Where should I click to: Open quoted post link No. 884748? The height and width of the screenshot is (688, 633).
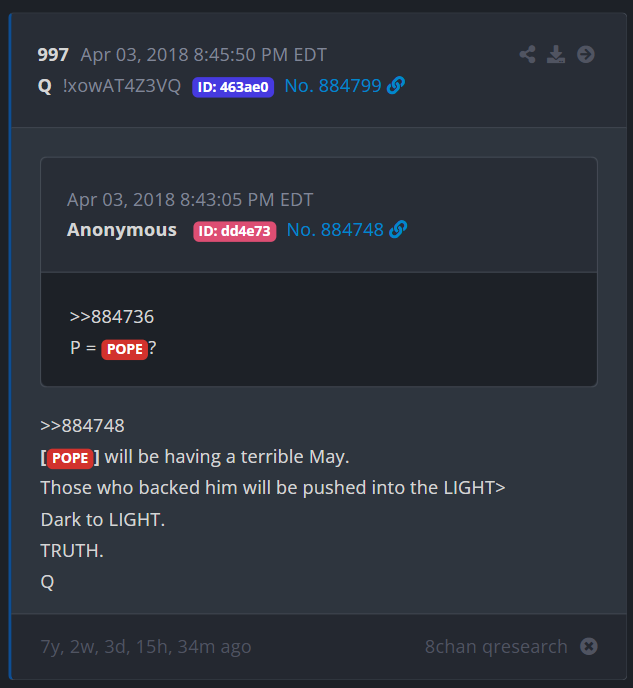(335, 229)
